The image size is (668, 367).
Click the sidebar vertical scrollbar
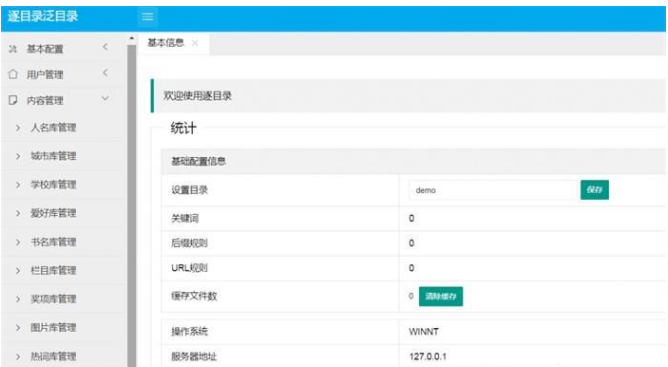[132, 205]
